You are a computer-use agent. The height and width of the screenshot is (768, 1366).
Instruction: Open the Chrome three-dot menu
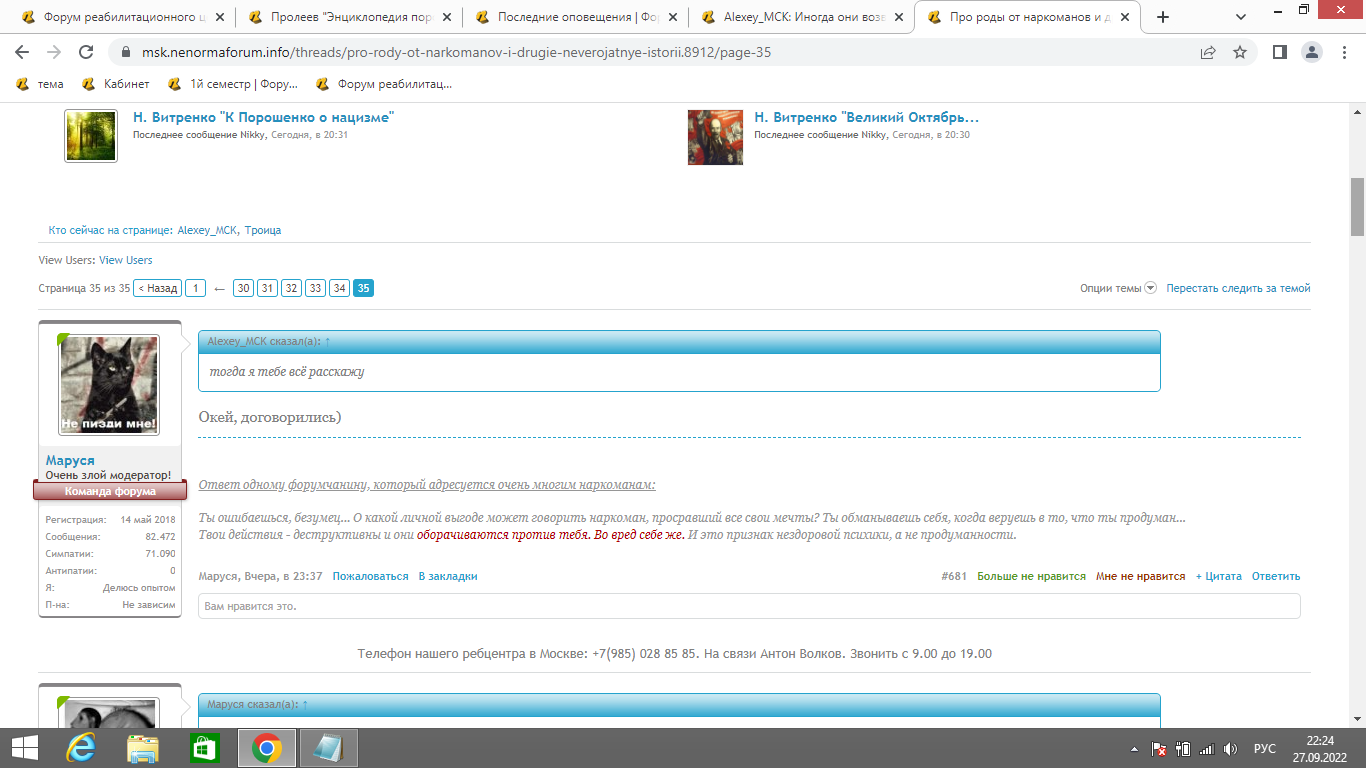[x=1345, y=52]
